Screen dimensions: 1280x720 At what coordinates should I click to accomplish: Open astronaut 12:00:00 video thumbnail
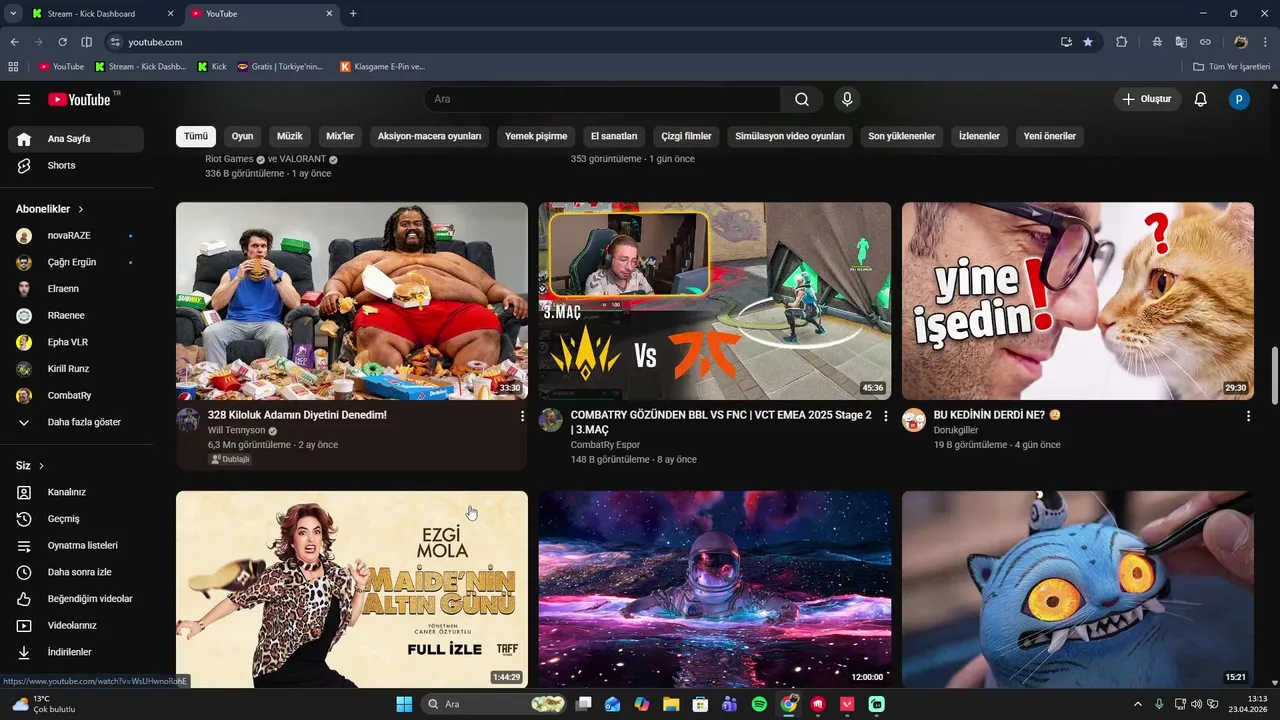pyautogui.click(x=715, y=589)
